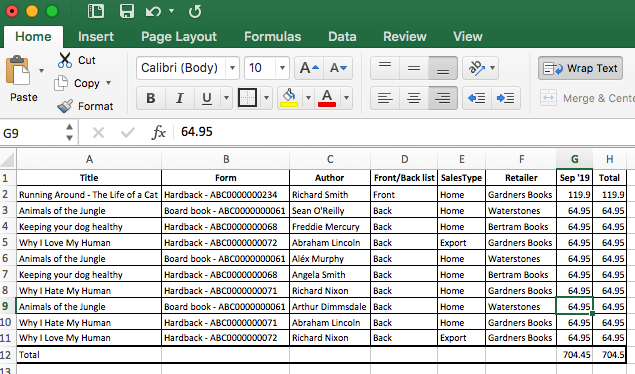Click the Paste clipboard icon
Image resolution: width=635 pixels, height=374 pixels.
click(x=18, y=70)
